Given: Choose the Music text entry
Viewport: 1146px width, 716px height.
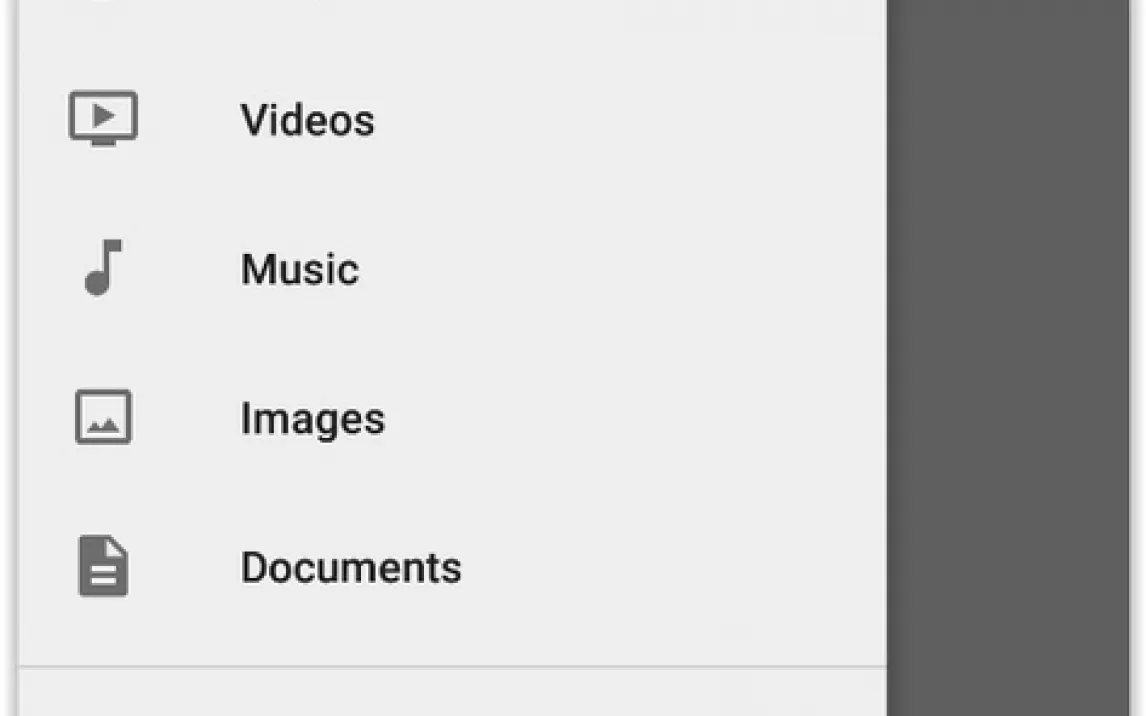Looking at the screenshot, I should [300, 269].
